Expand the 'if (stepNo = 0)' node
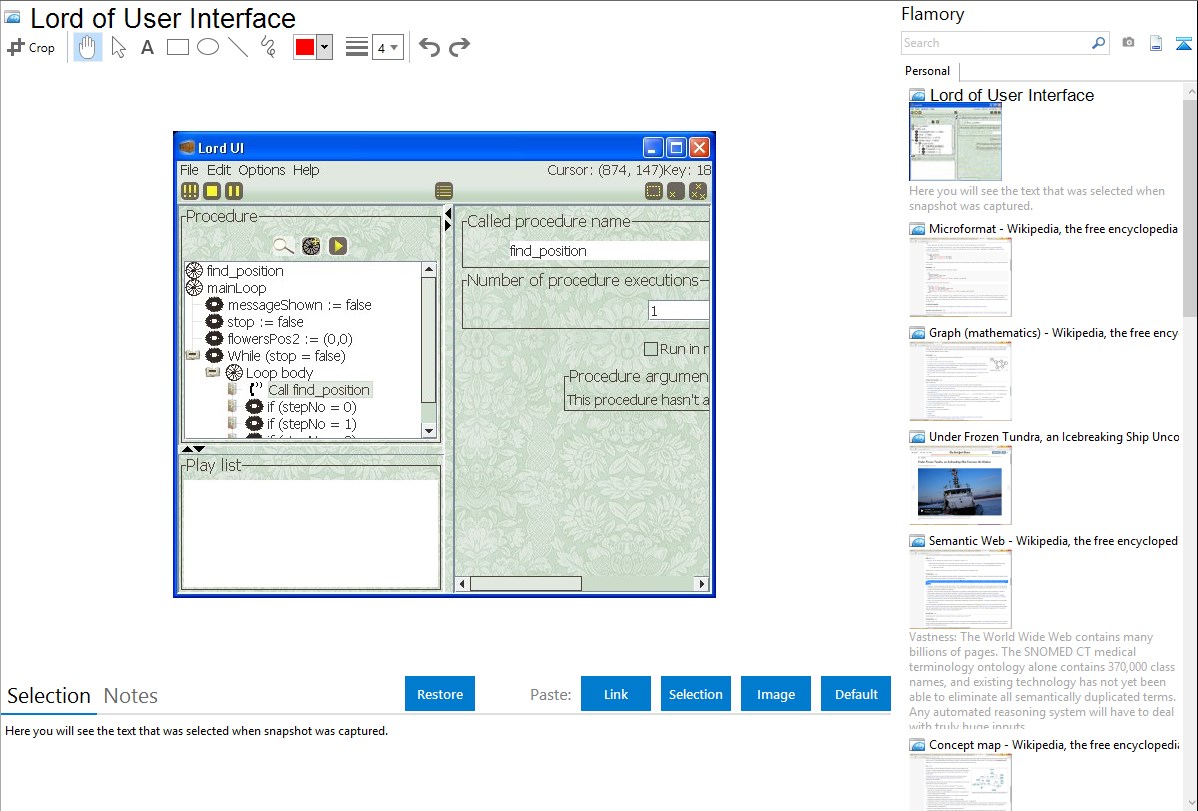The width and height of the screenshot is (1198, 811). (232, 407)
